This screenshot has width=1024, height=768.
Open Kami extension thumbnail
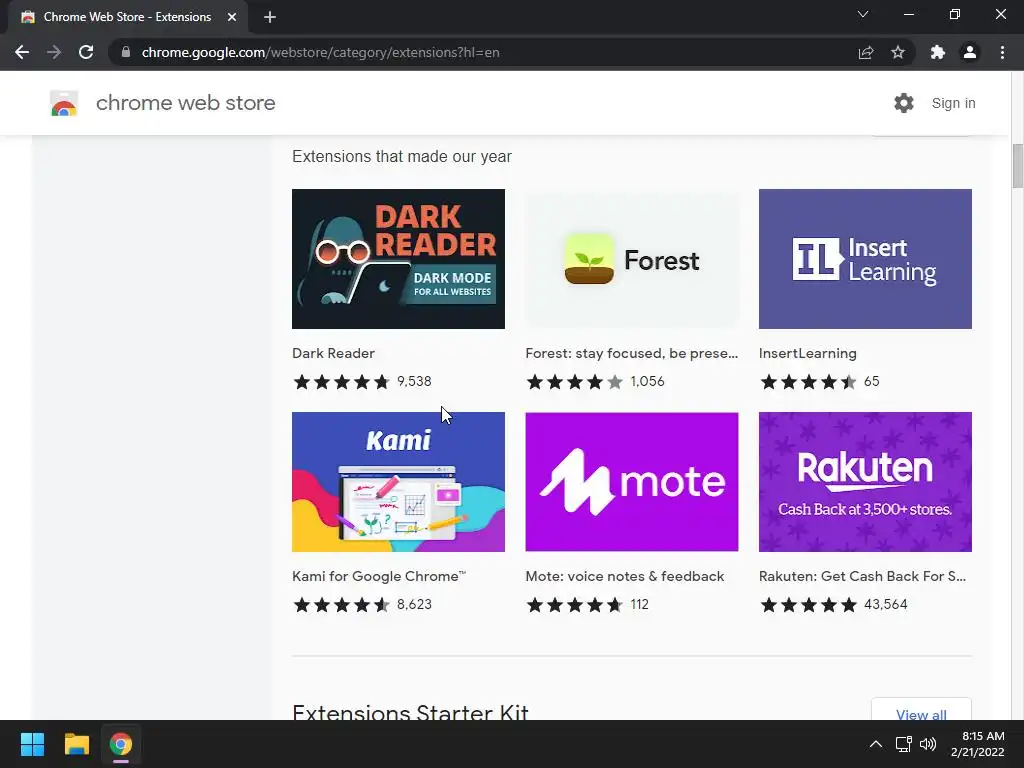click(398, 482)
